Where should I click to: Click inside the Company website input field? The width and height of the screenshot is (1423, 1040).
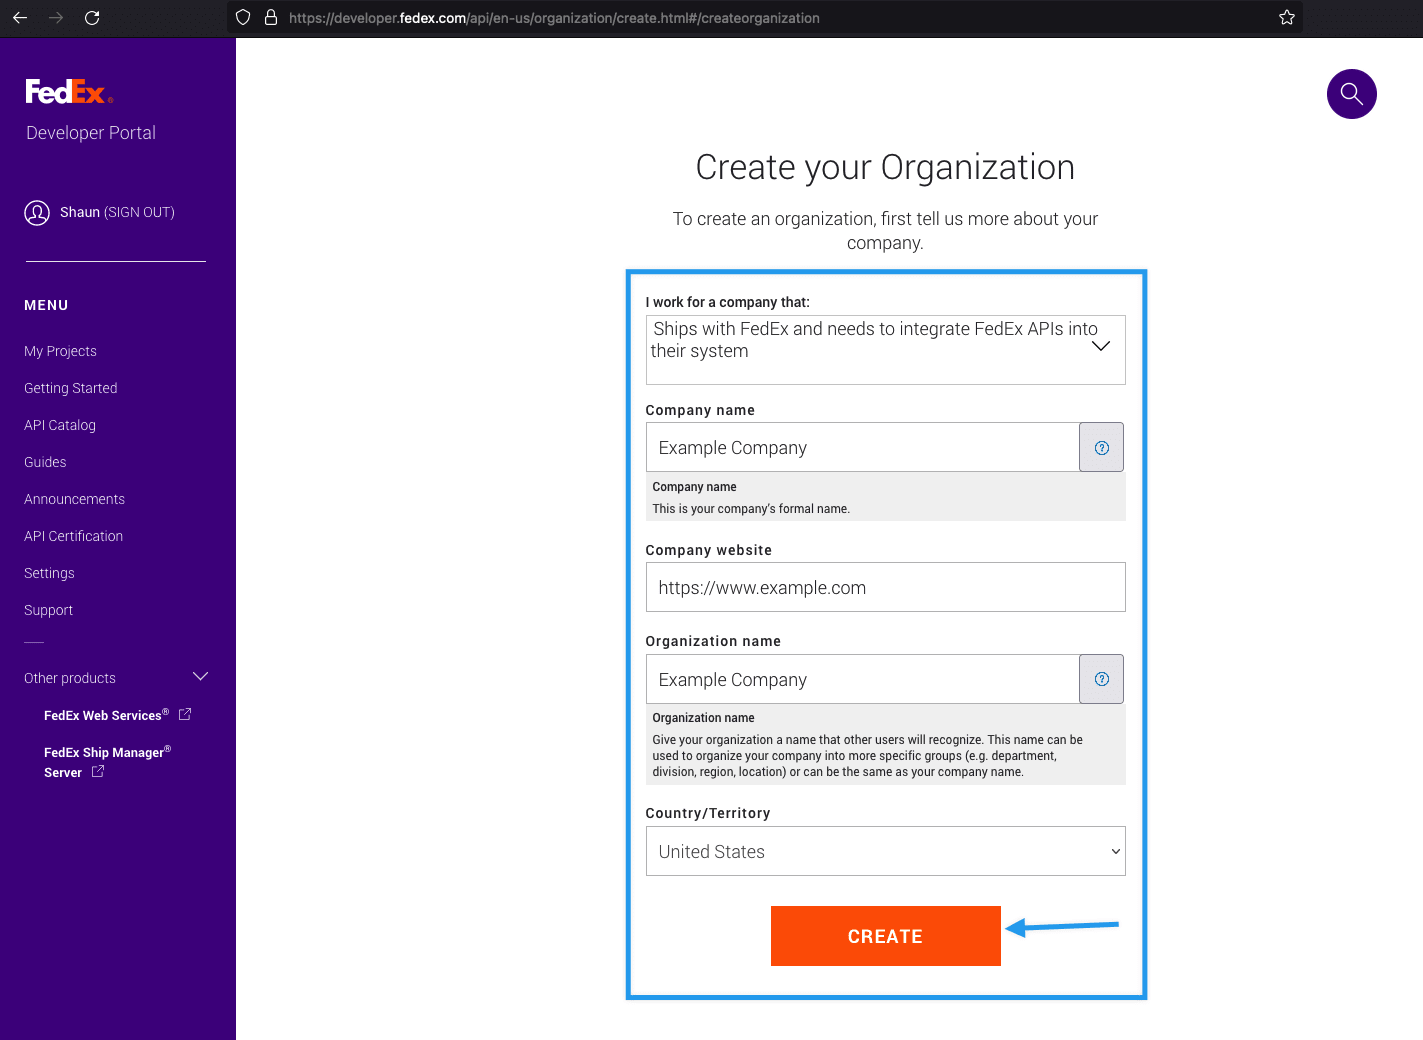[x=884, y=587]
